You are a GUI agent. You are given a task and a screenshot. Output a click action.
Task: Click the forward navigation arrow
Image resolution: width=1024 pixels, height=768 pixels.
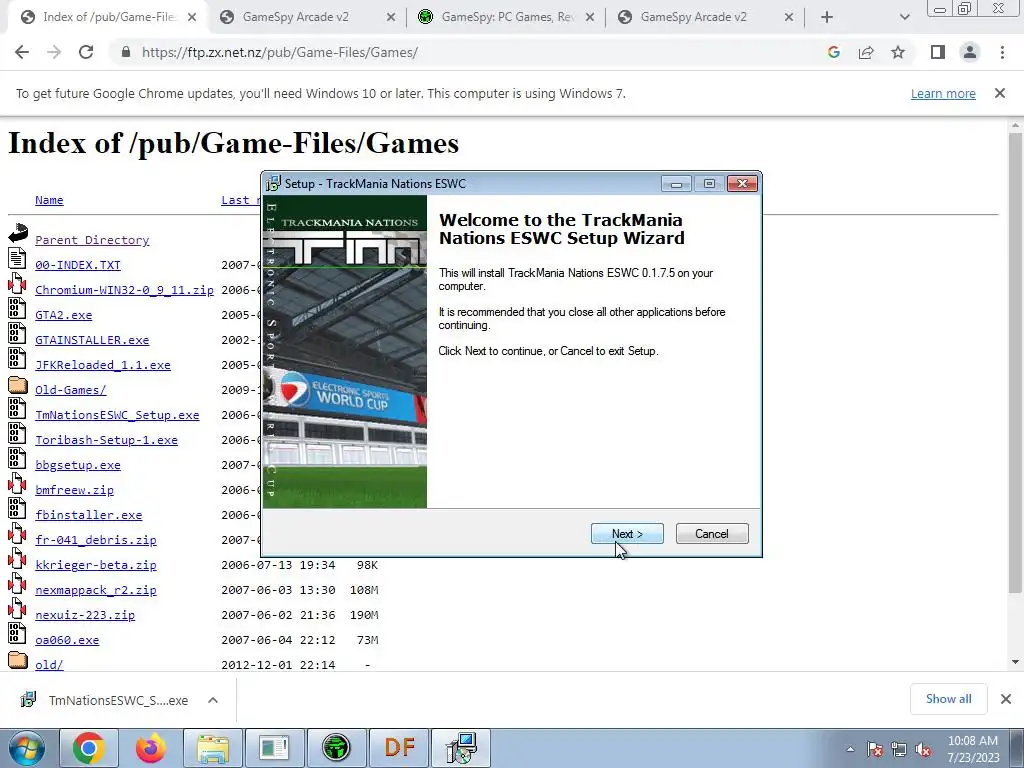point(54,52)
